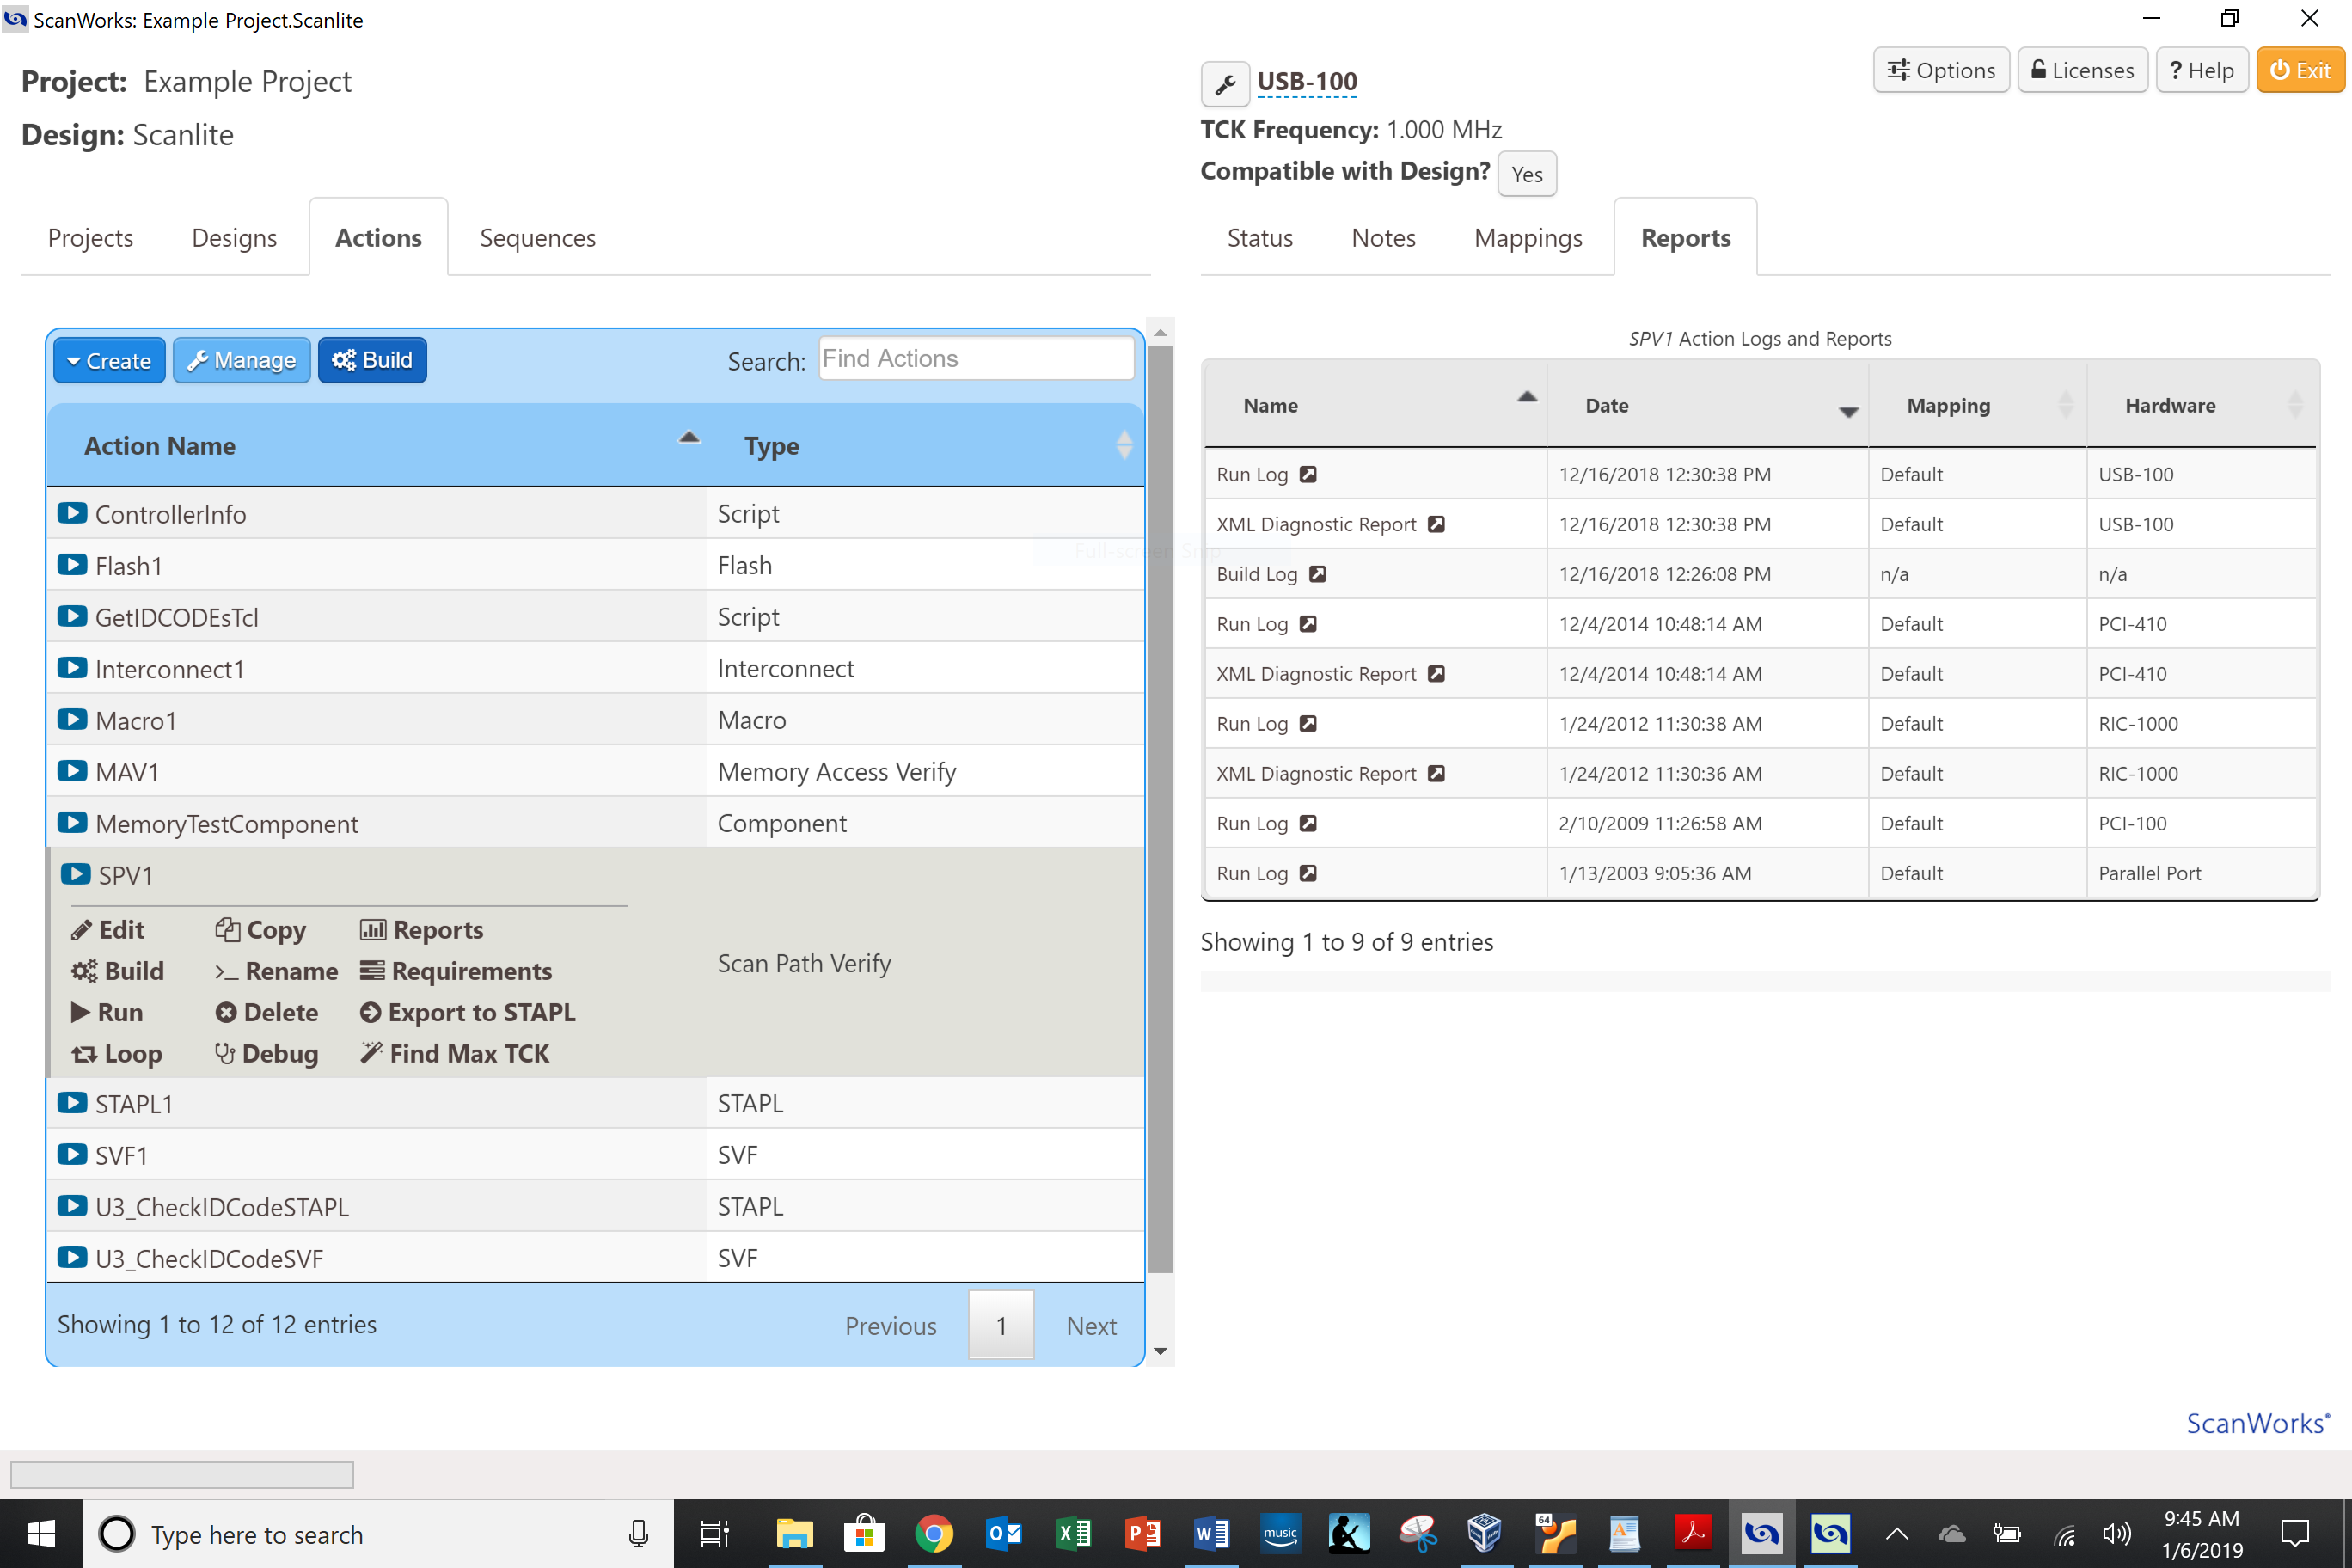The height and width of the screenshot is (1568, 2352).
Task: Copy the SPV1 action
Action: (x=261, y=930)
